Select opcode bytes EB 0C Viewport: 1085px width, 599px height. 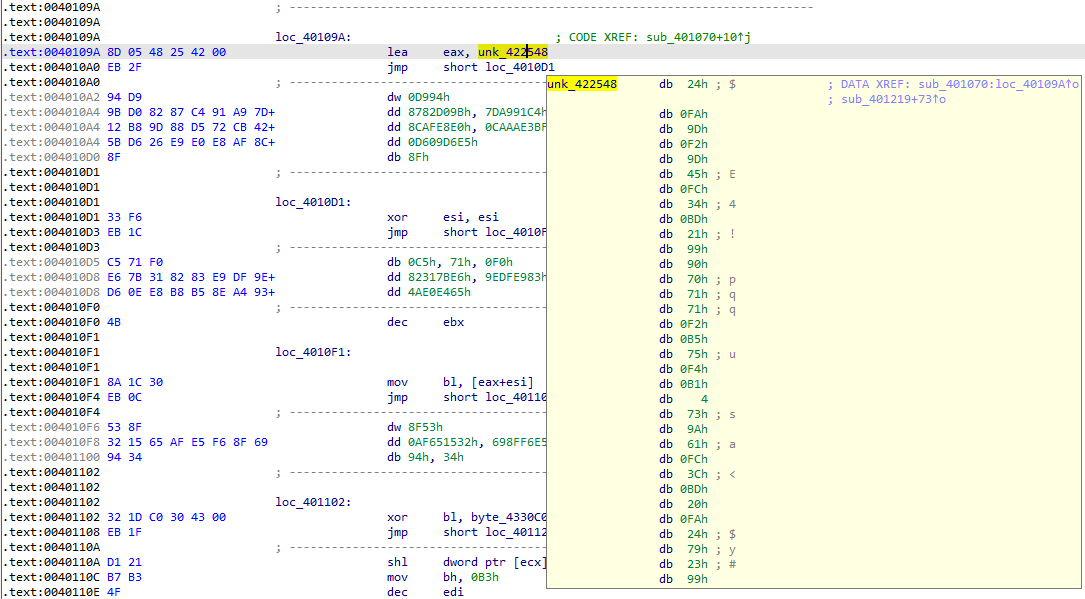[x=125, y=398]
